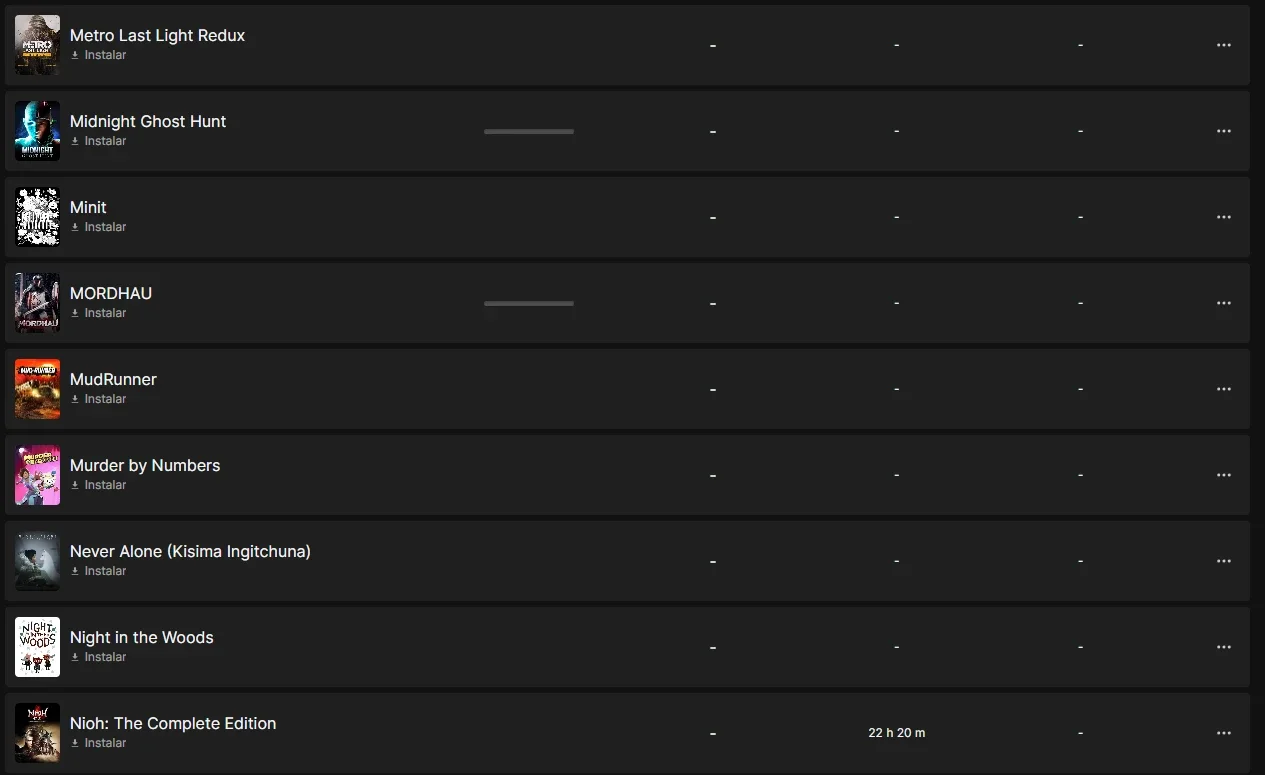
Task: Click the 22 h 20 m playtime for Nioh
Action: click(x=897, y=733)
